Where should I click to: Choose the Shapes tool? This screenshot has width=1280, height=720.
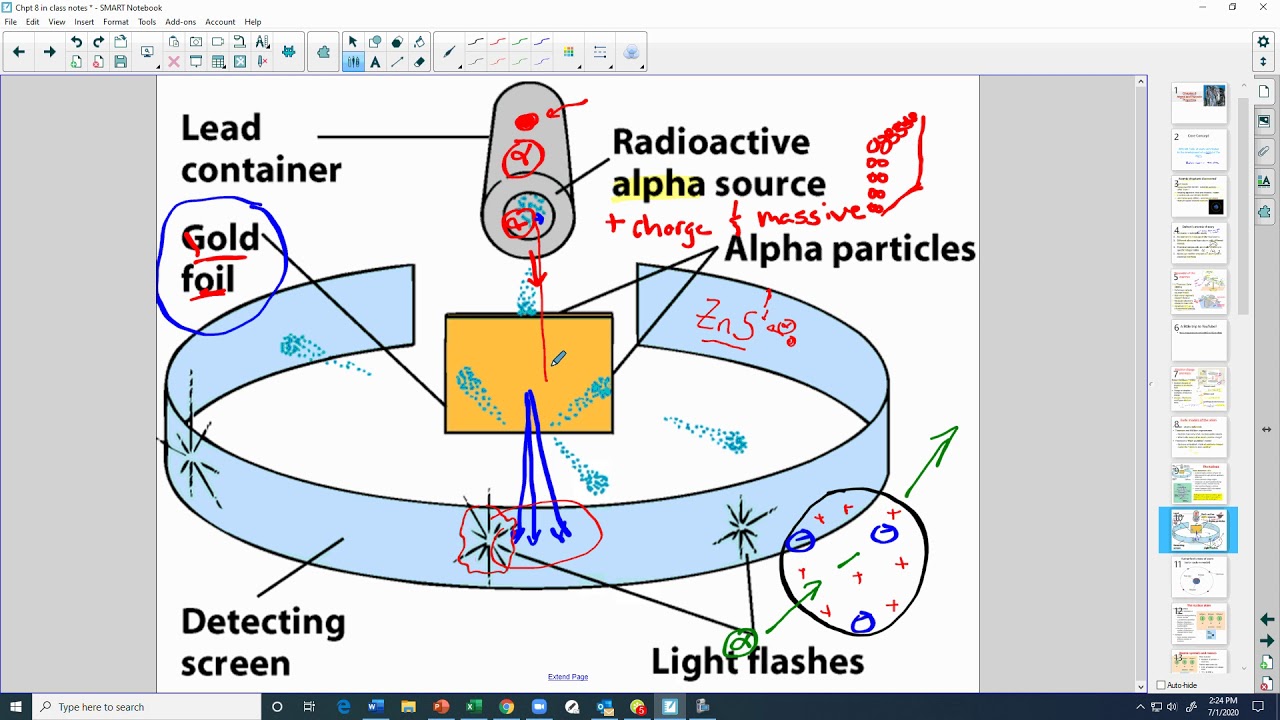click(375, 42)
